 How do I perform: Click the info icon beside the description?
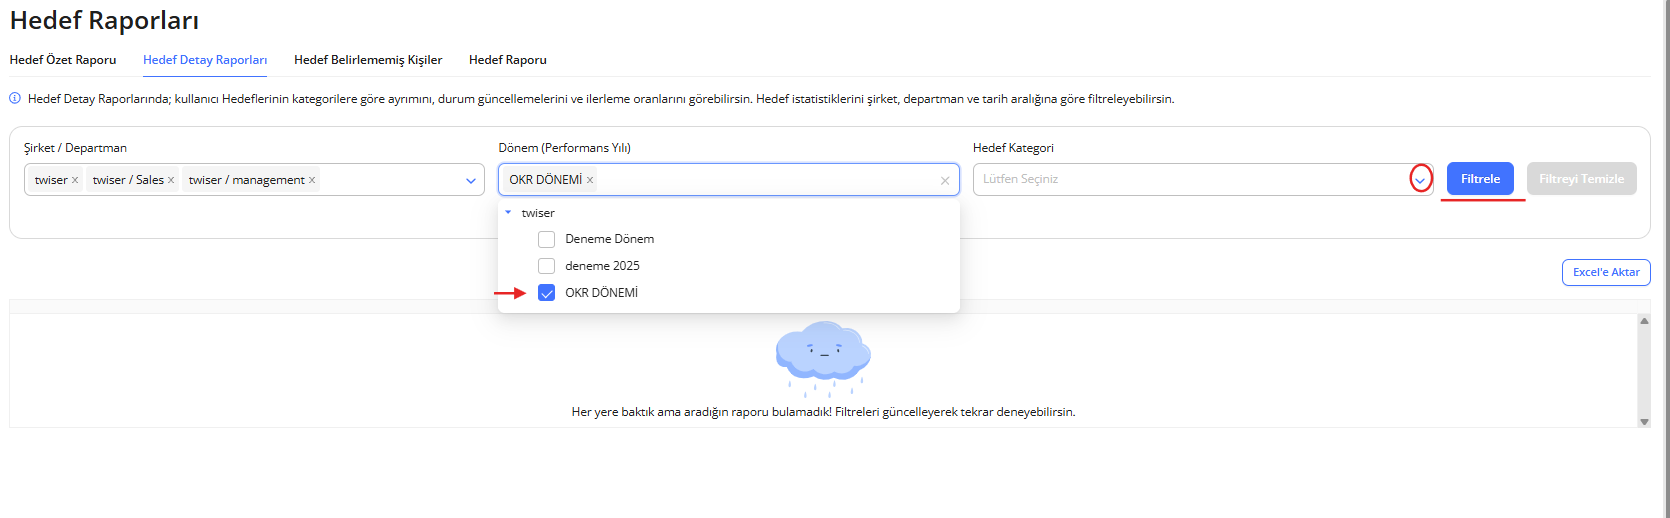click(x=15, y=99)
